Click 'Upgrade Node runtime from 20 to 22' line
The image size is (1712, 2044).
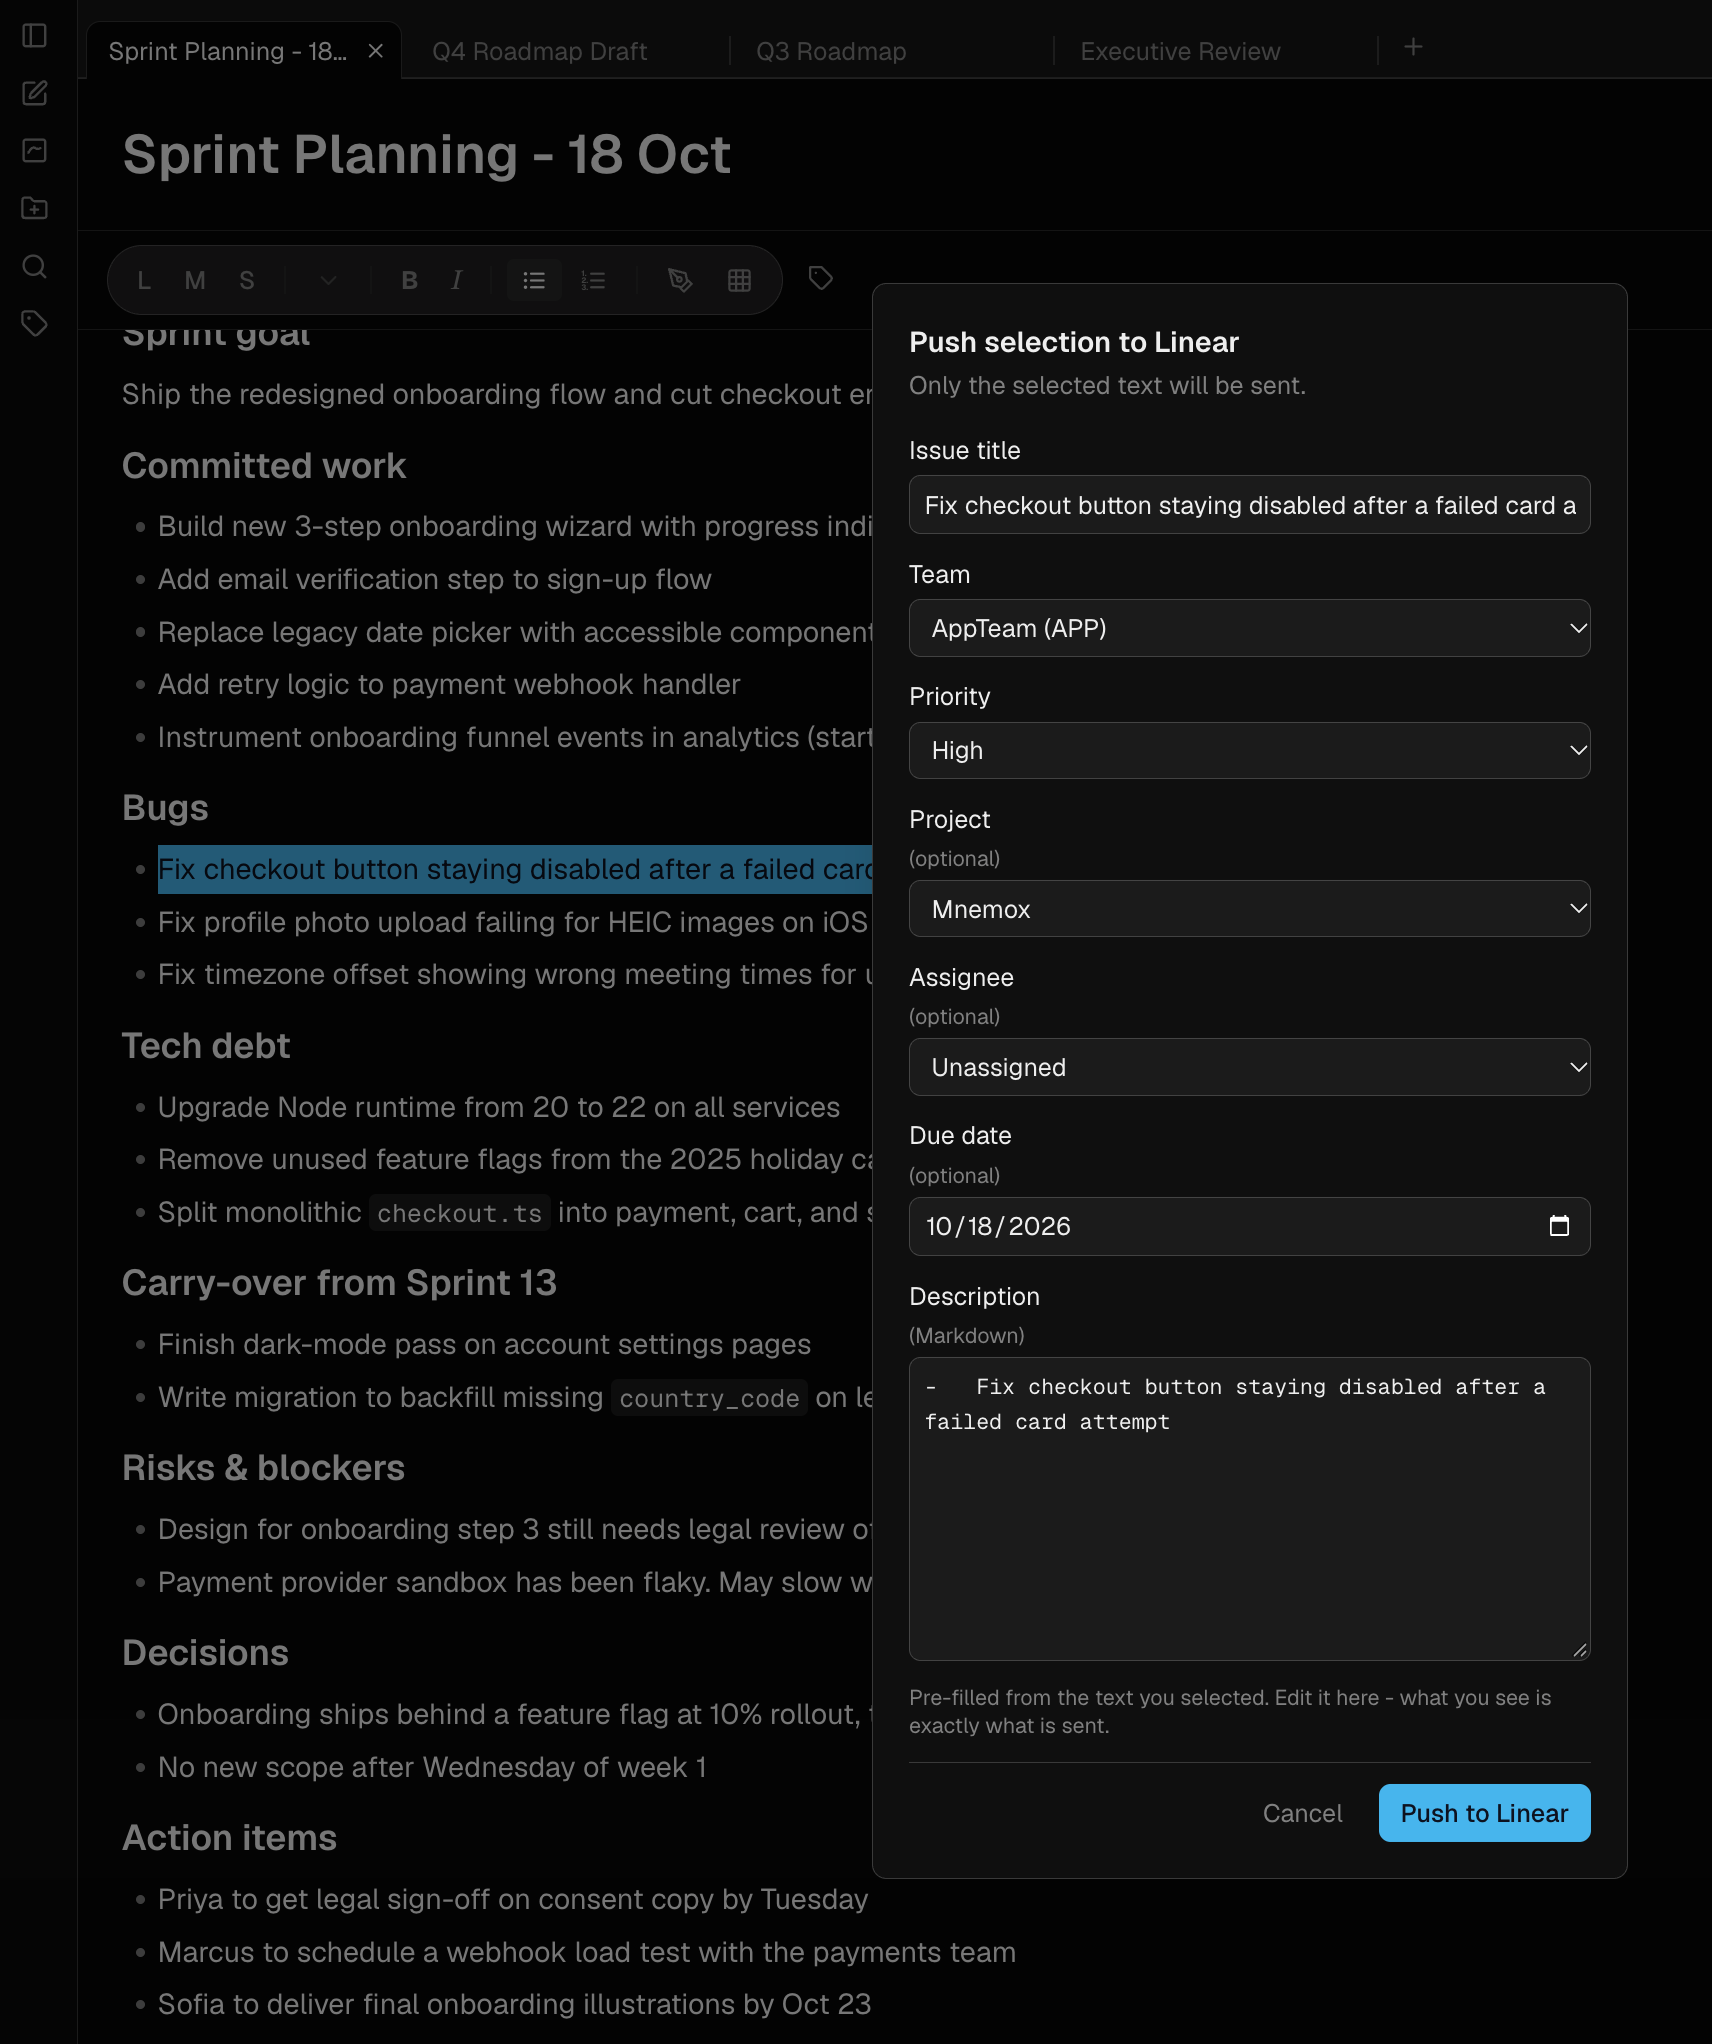pyautogui.click(x=499, y=1107)
